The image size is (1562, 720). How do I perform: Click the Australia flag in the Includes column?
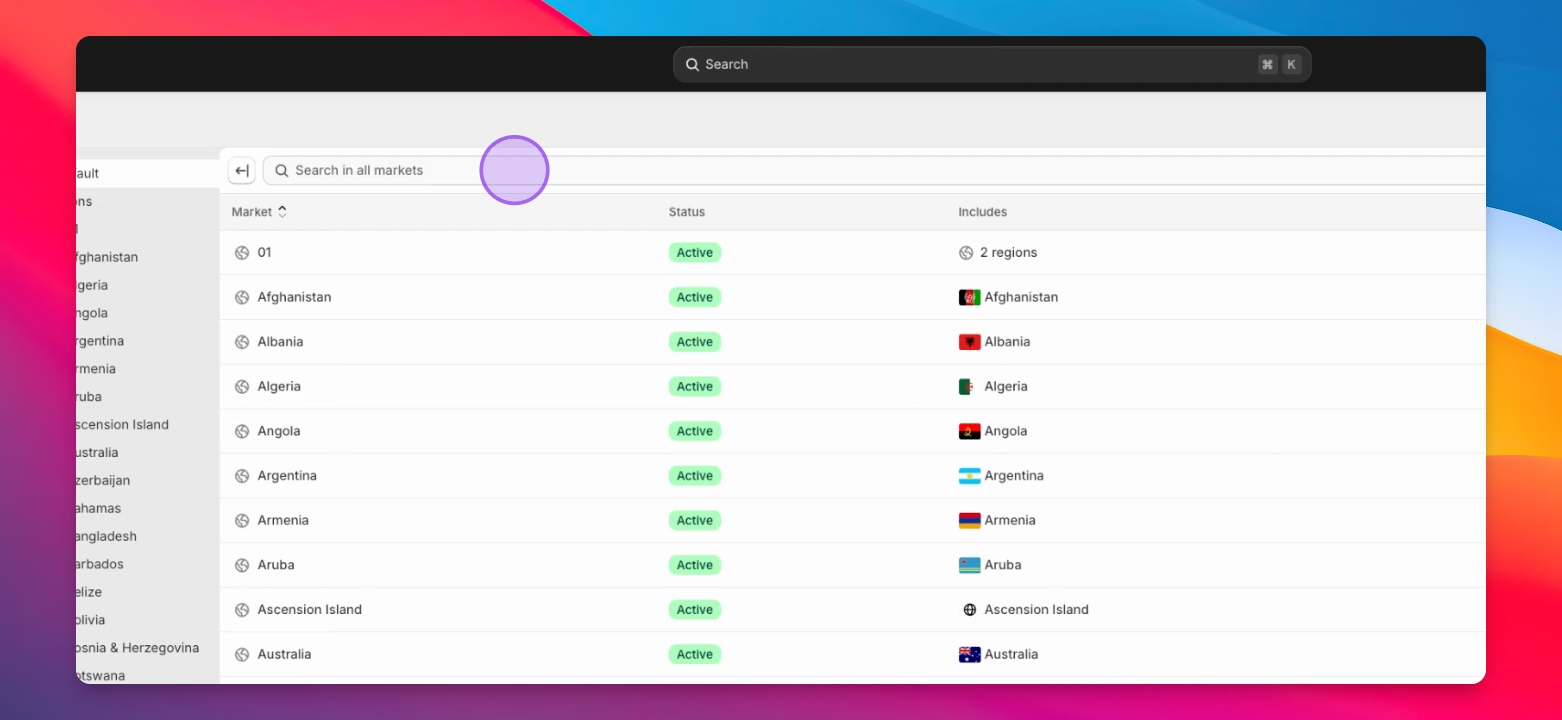969,655
